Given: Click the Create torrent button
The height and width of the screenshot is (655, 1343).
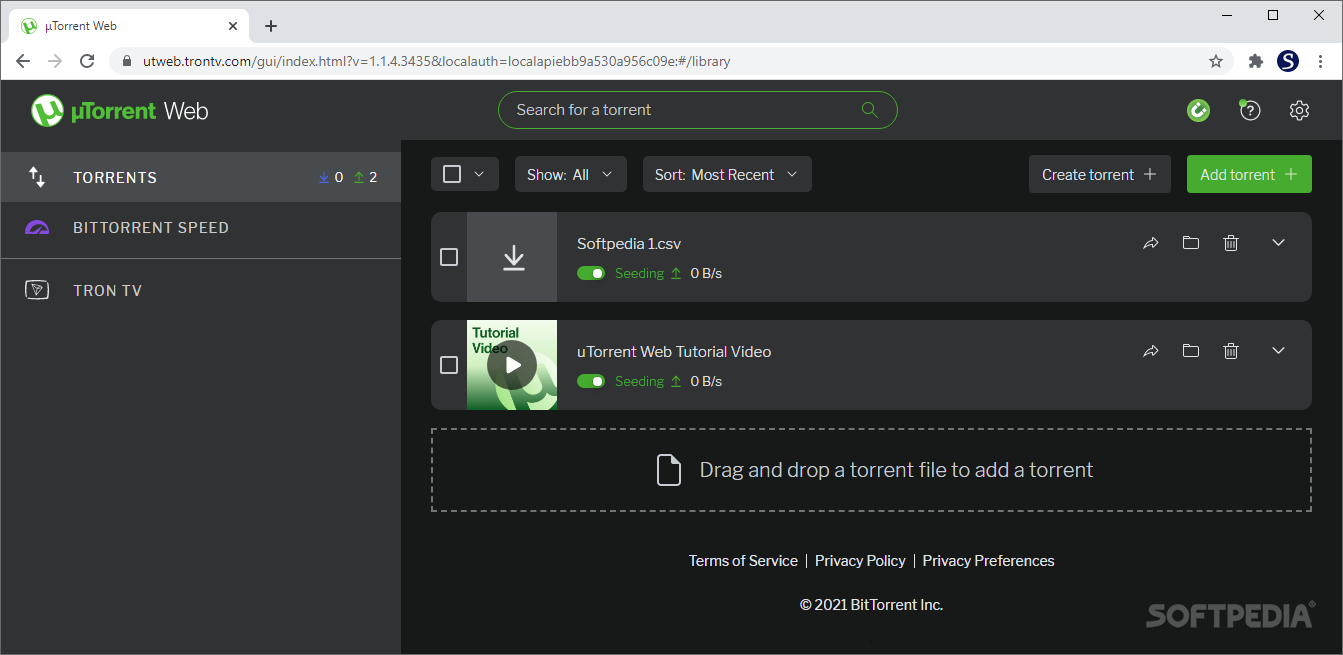Looking at the screenshot, I should tap(1100, 174).
